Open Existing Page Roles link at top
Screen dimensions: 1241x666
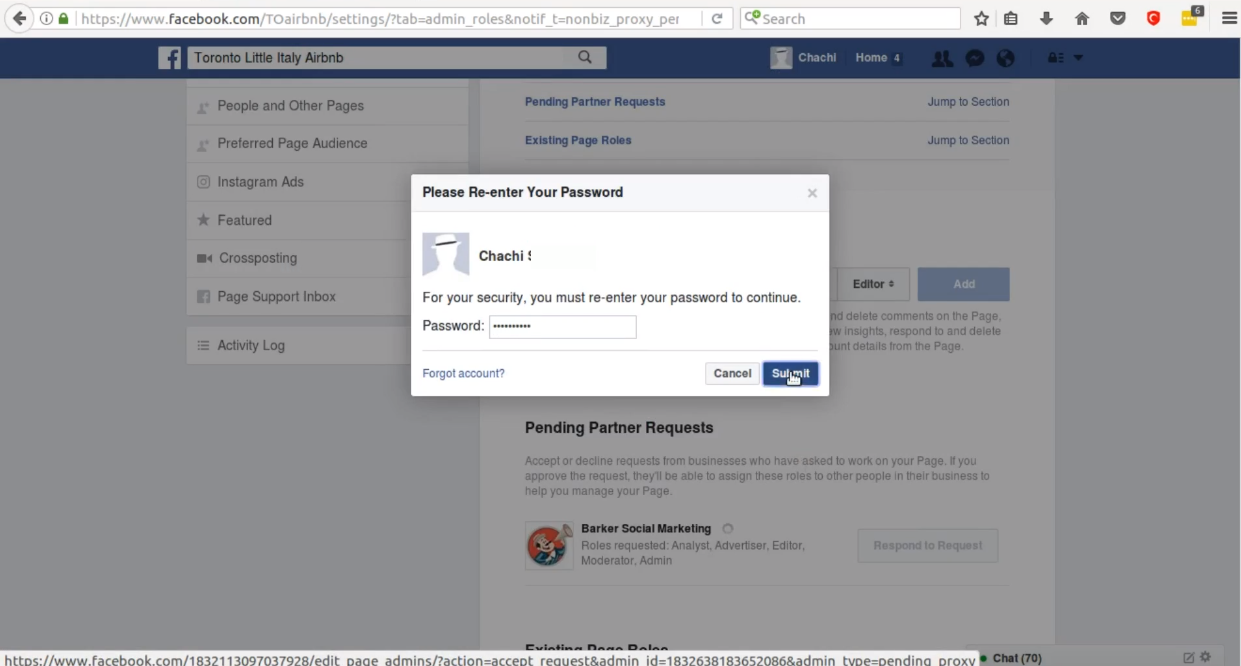click(578, 140)
